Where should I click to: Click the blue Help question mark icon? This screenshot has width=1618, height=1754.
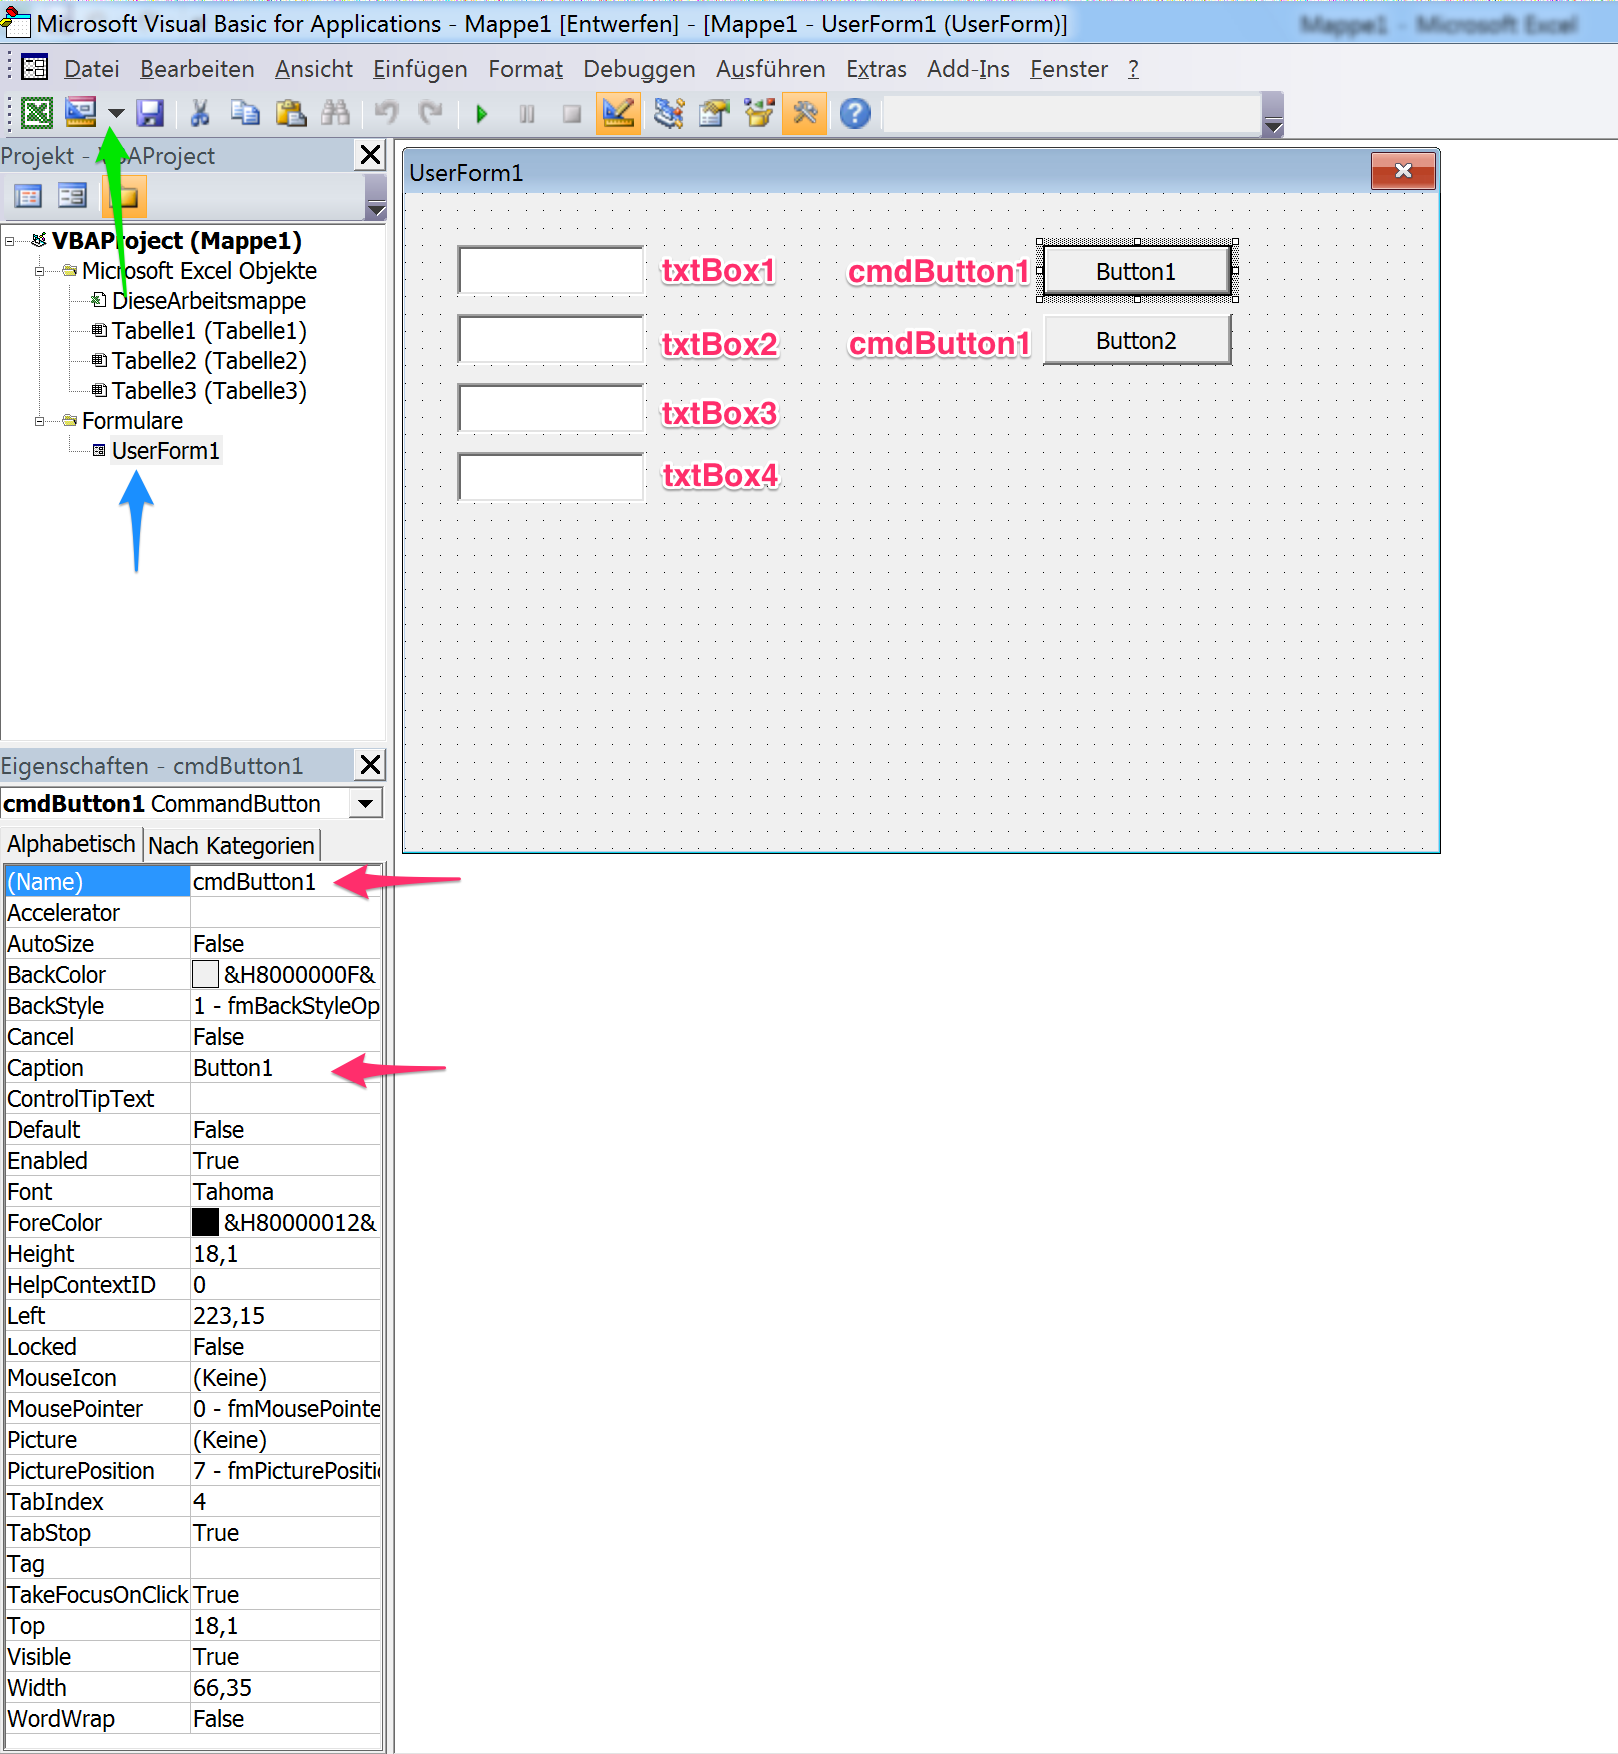[x=855, y=114]
